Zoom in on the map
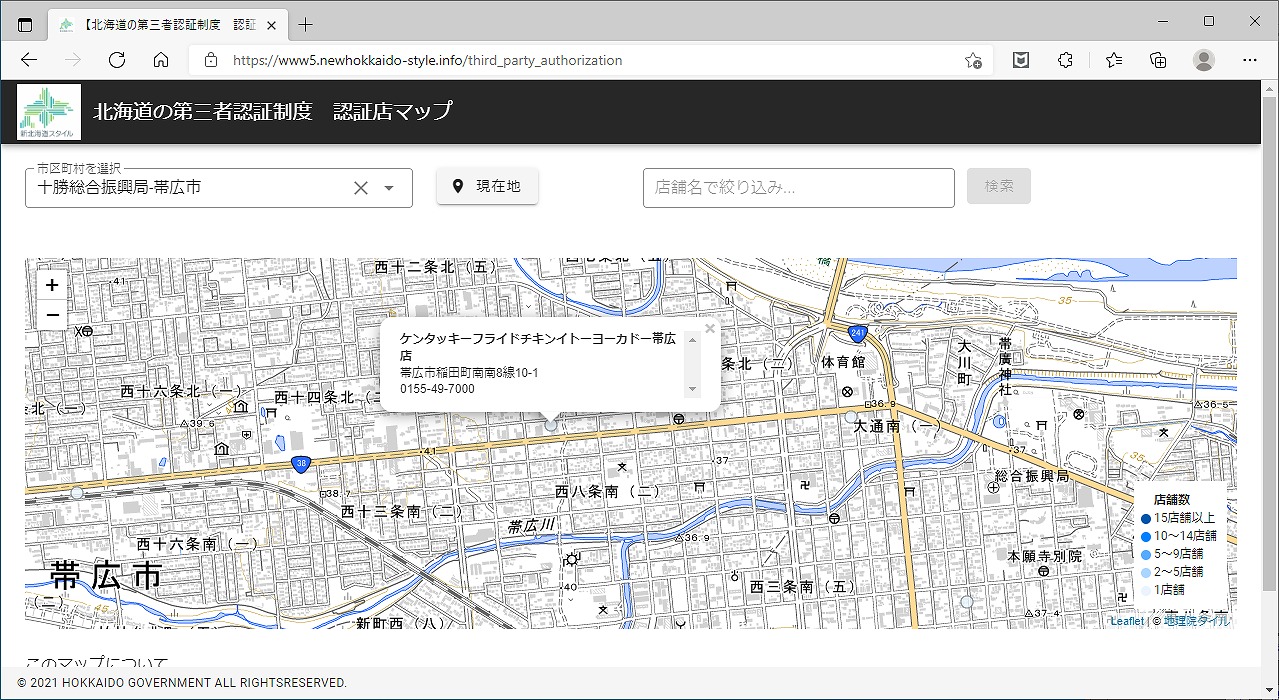This screenshot has width=1279, height=700. point(52,285)
